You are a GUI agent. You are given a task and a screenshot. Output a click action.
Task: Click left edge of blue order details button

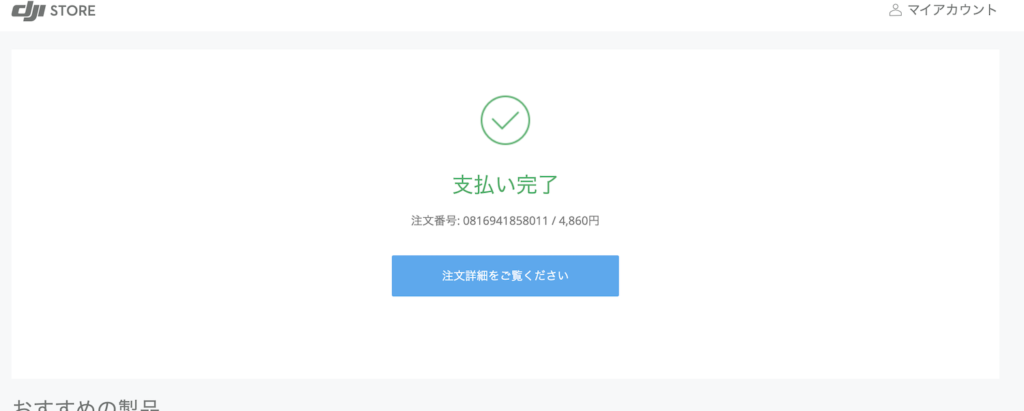396,276
